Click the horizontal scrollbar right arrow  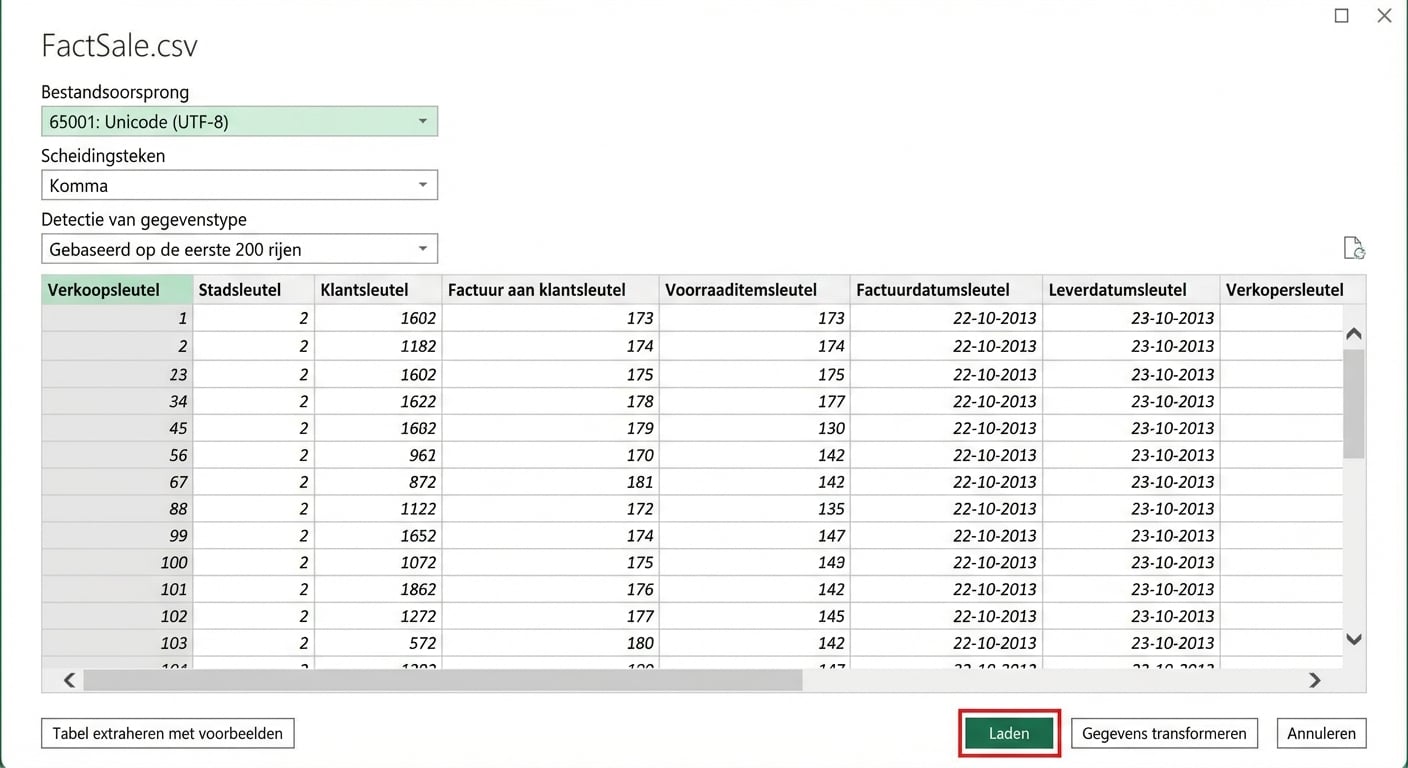coord(1315,680)
